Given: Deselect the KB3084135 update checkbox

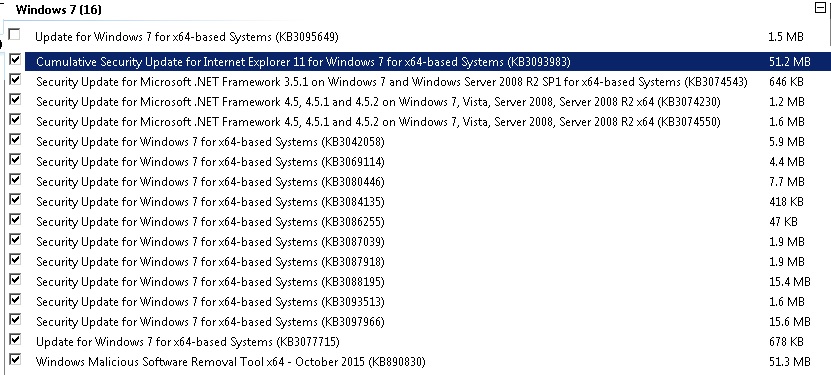Looking at the screenshot, I should [x=15, y=200].
